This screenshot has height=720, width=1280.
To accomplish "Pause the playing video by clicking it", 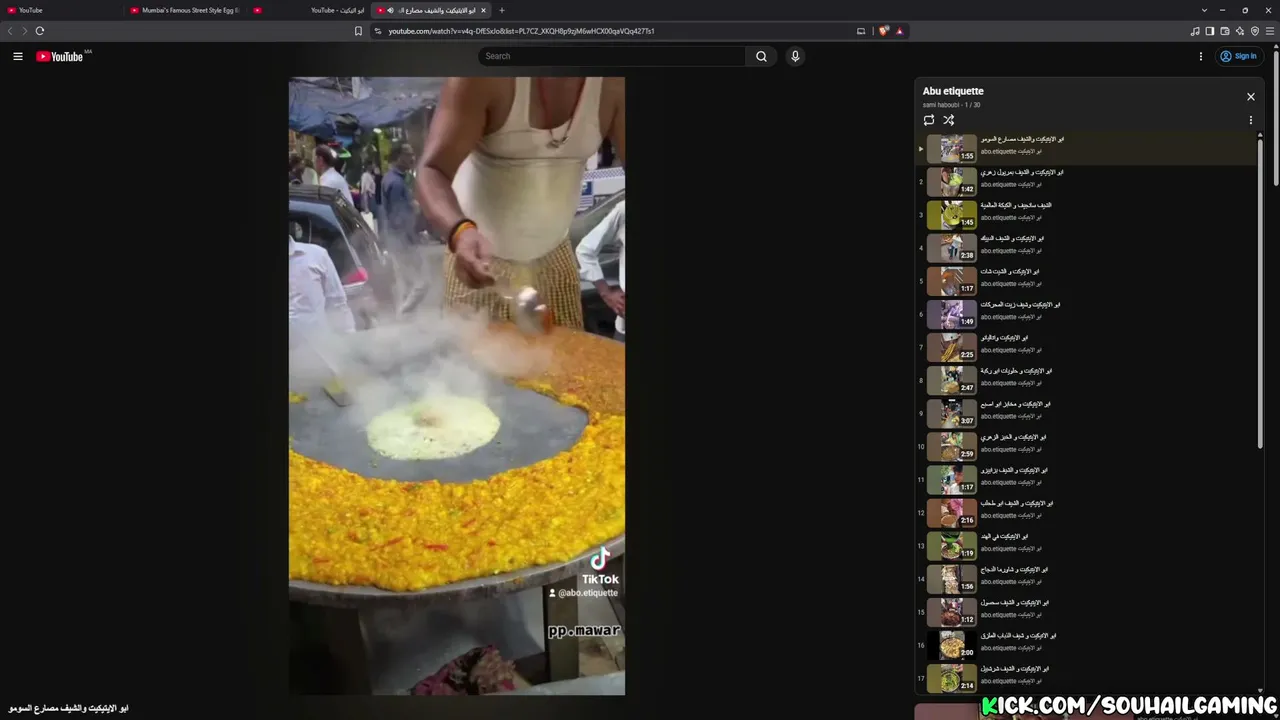I will pos(457,385).
